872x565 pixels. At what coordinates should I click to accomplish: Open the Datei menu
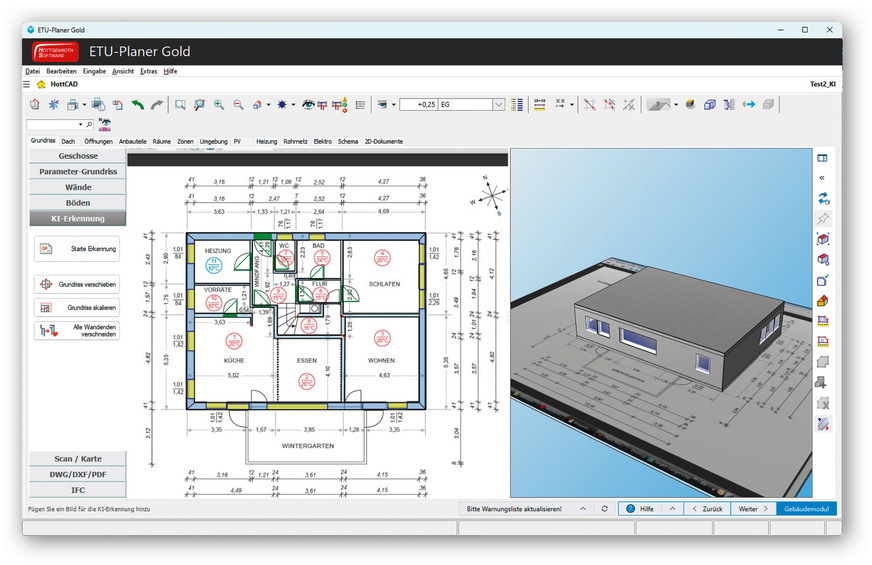click(33, 71)
